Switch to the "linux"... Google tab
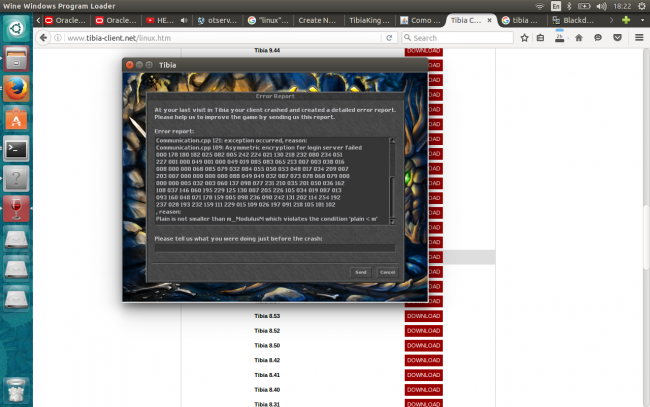 click(x=268, y=20)
